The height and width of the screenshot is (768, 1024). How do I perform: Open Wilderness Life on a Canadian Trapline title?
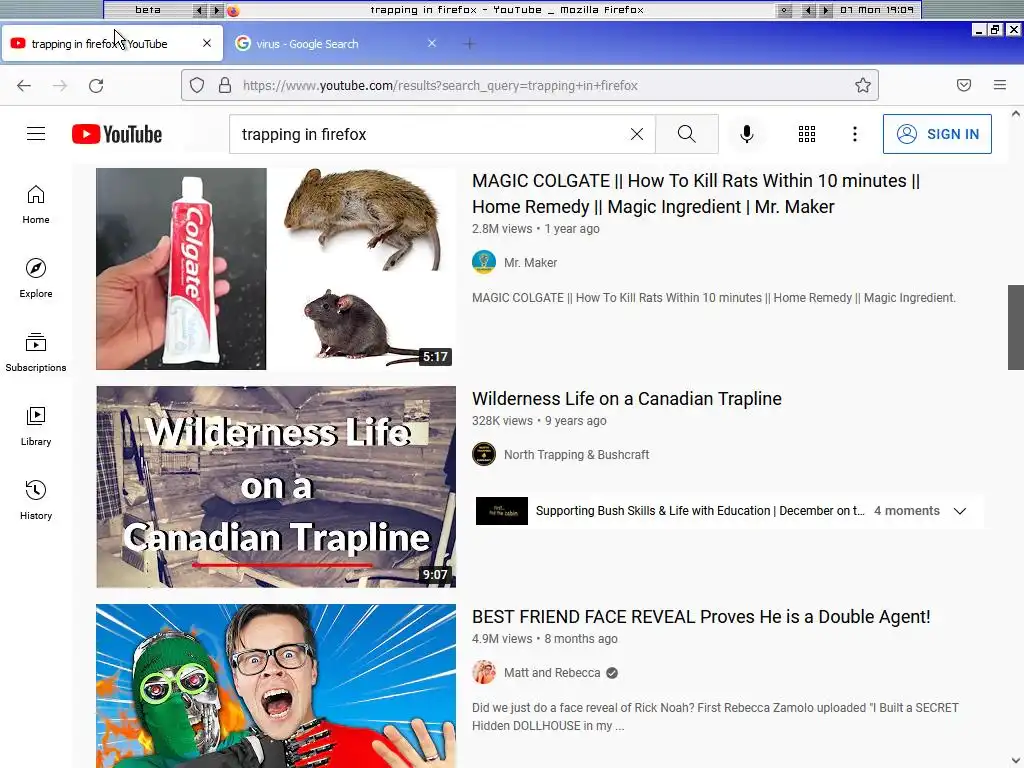tap(627, 398)
